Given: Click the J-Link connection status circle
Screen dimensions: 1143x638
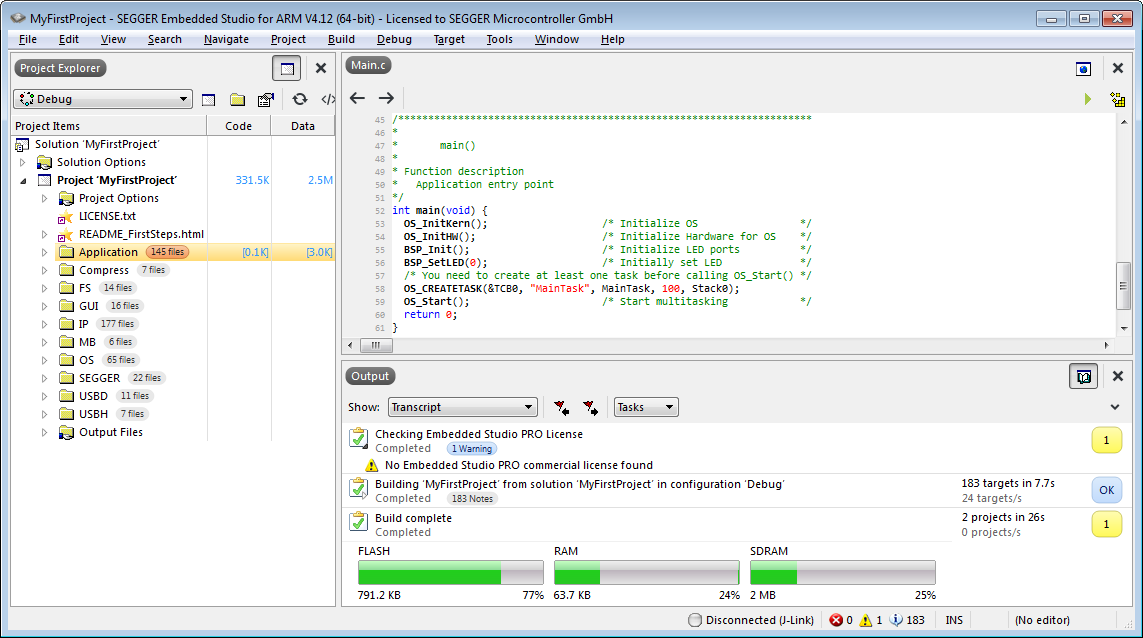Looking at the screenshot, I should [695, 620].
